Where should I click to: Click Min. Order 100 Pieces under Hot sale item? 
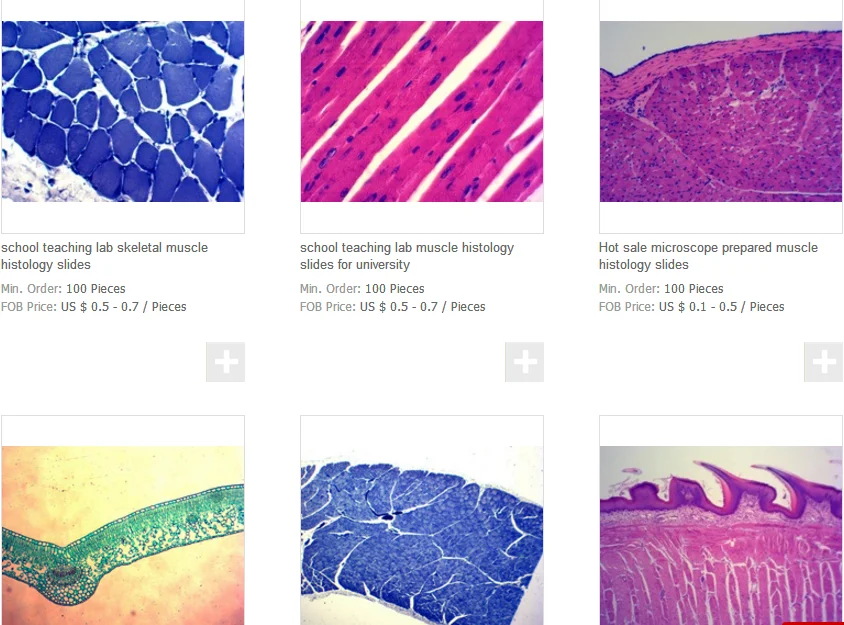coord(661,289)
